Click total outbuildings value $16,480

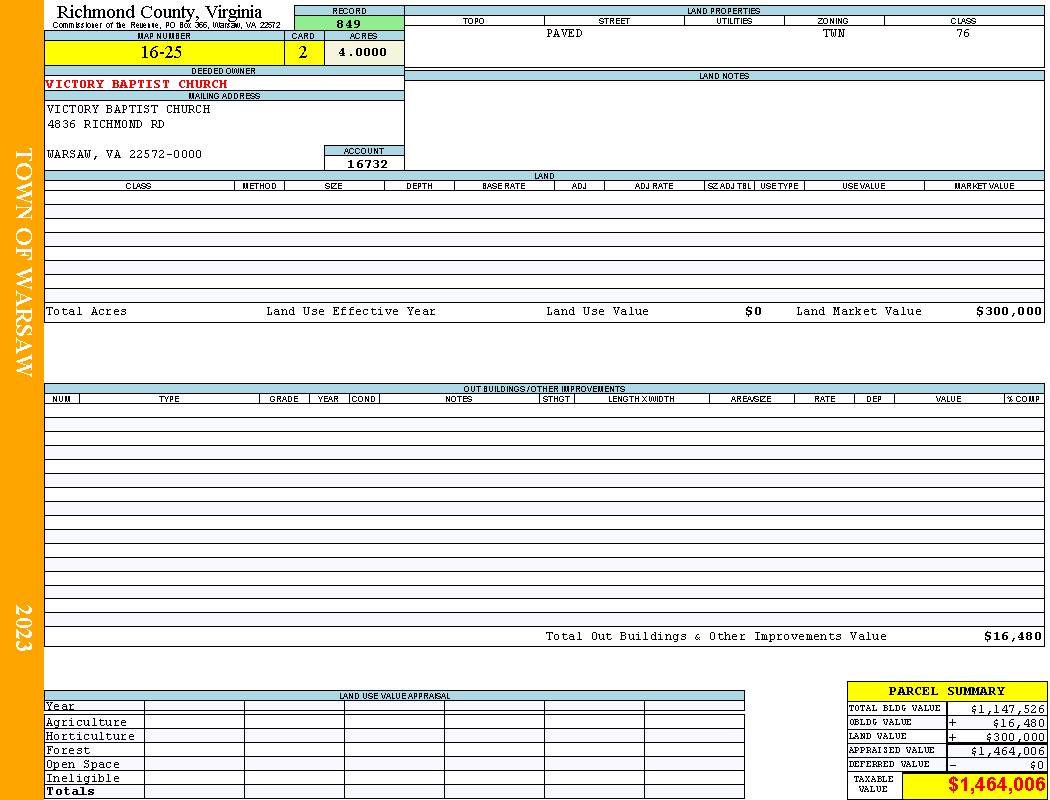click(1013, 637)
